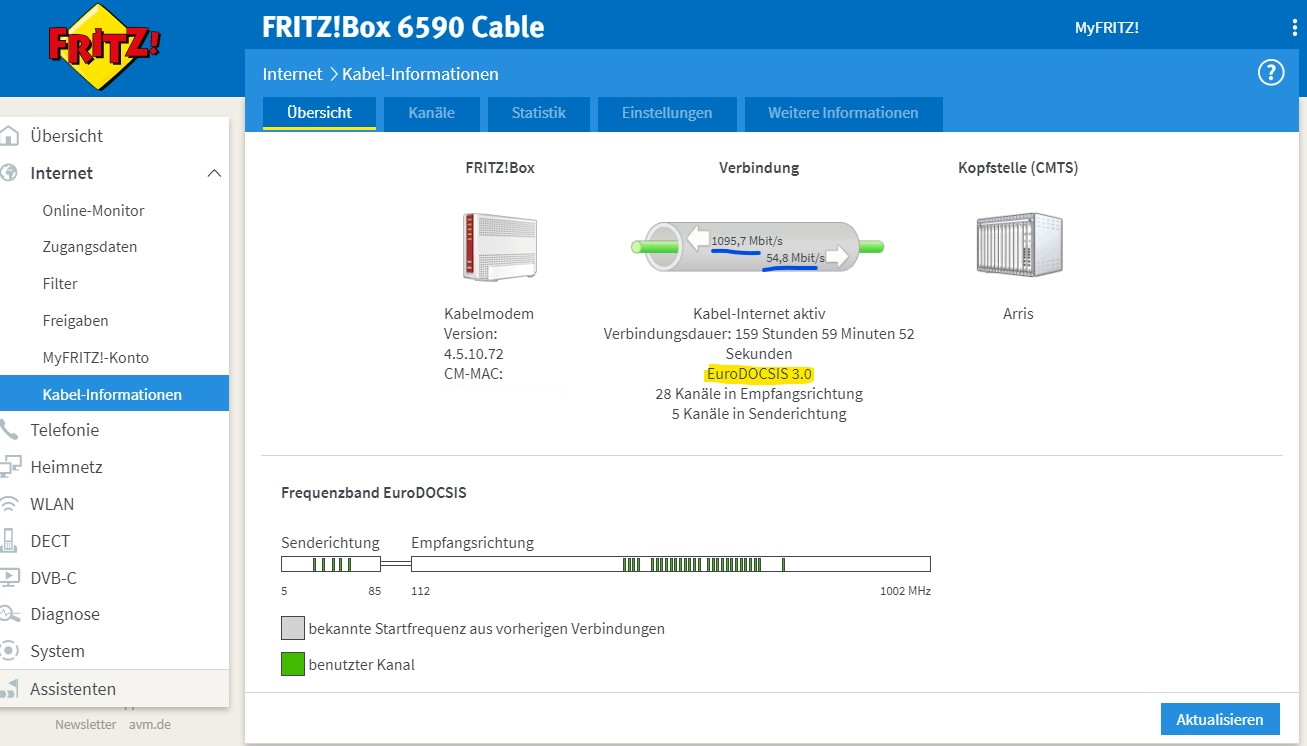Switch to the Kanäle tab
The width and height of the screenshot is (1307, 746).
click(431, 113)
